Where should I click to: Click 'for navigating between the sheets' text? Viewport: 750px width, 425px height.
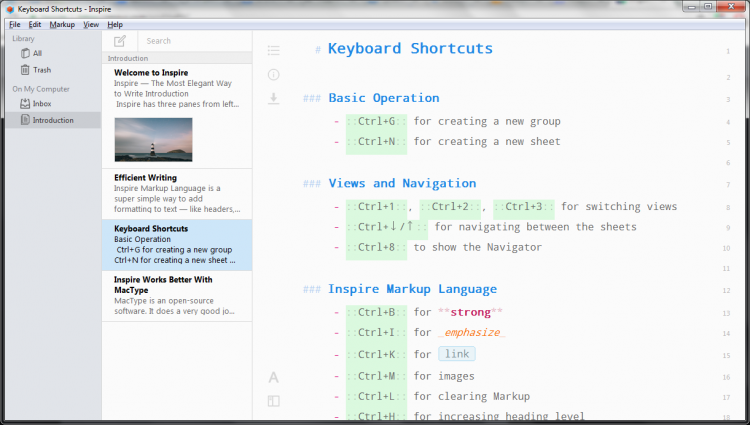(535, 227)
